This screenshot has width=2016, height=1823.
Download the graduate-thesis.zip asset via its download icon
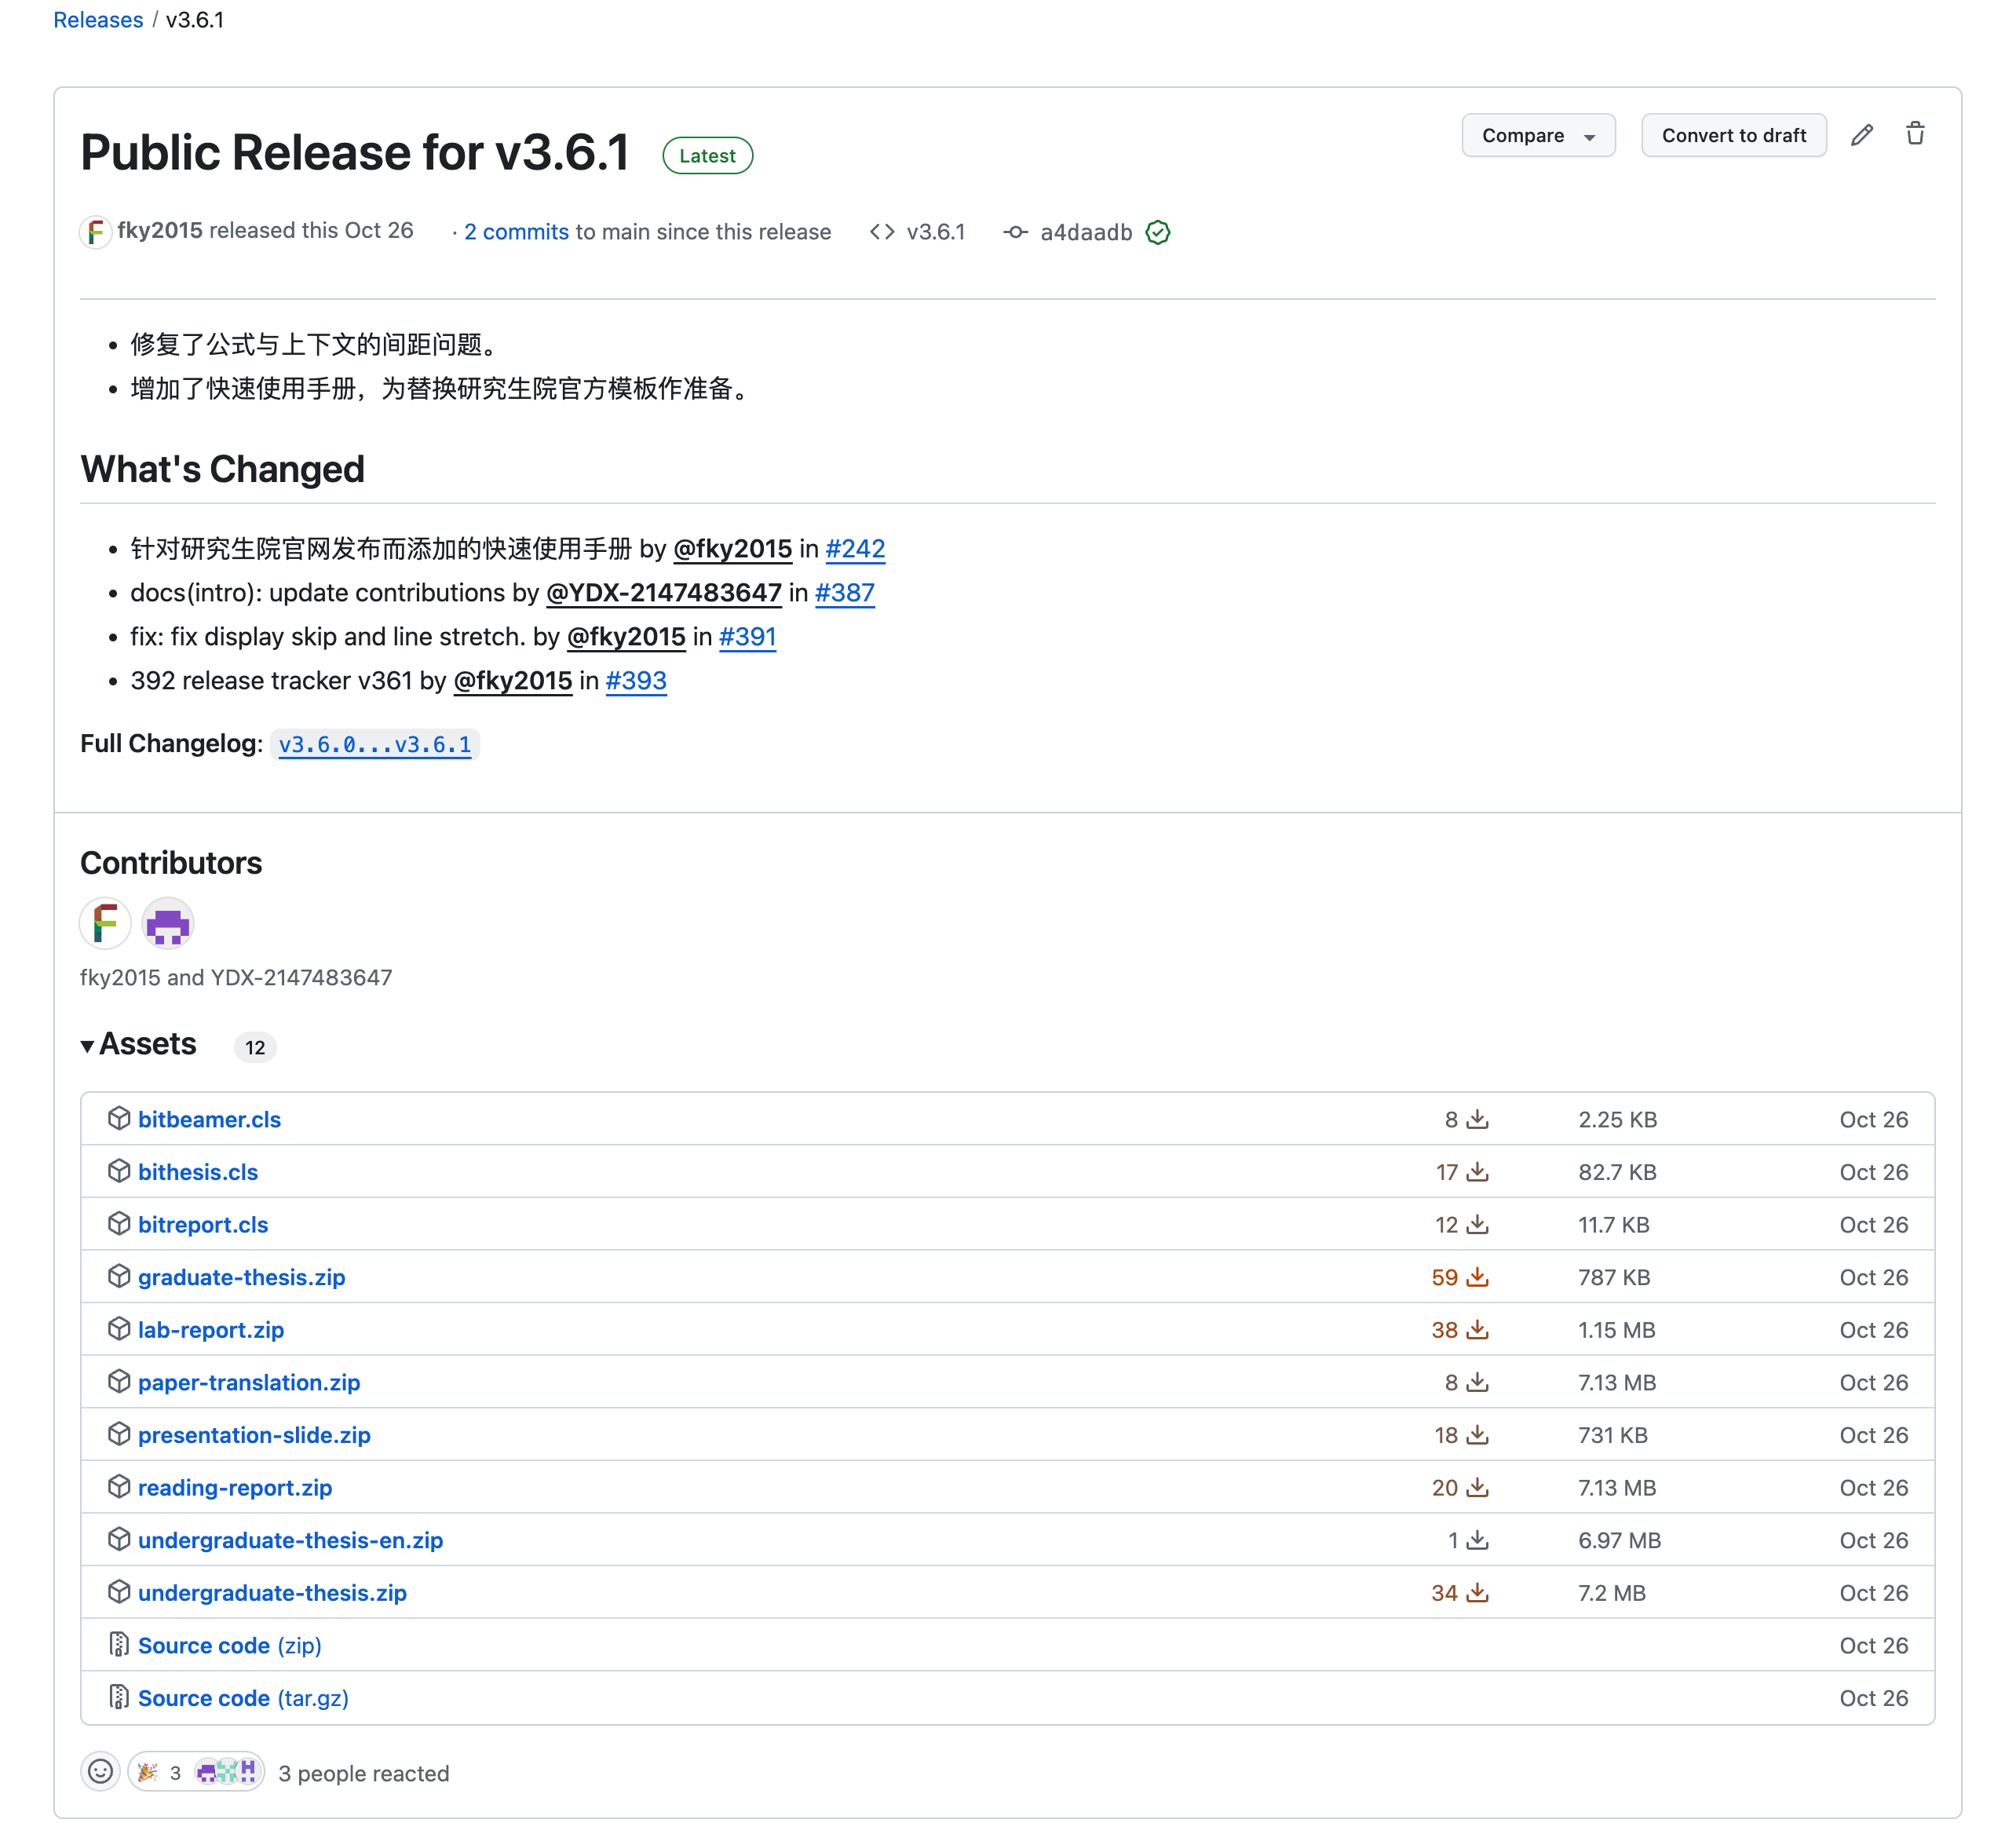coord(1478,1277)
